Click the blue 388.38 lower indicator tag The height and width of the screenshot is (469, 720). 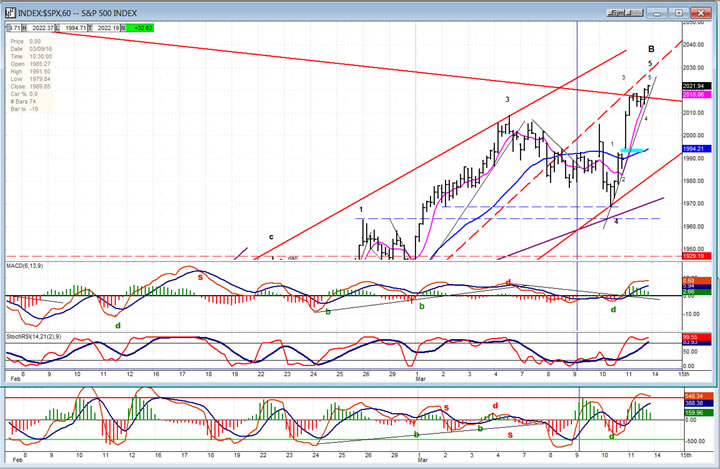698,403
